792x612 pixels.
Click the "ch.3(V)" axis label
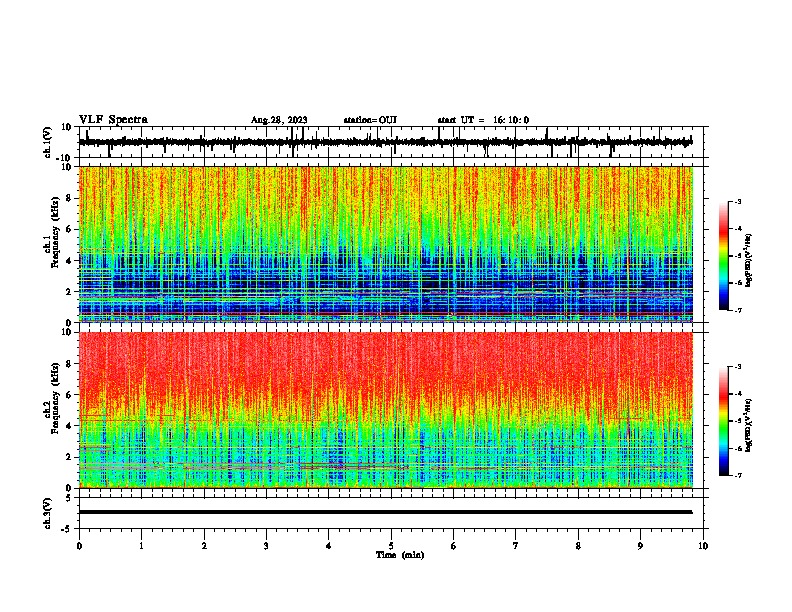pos(48,514)
